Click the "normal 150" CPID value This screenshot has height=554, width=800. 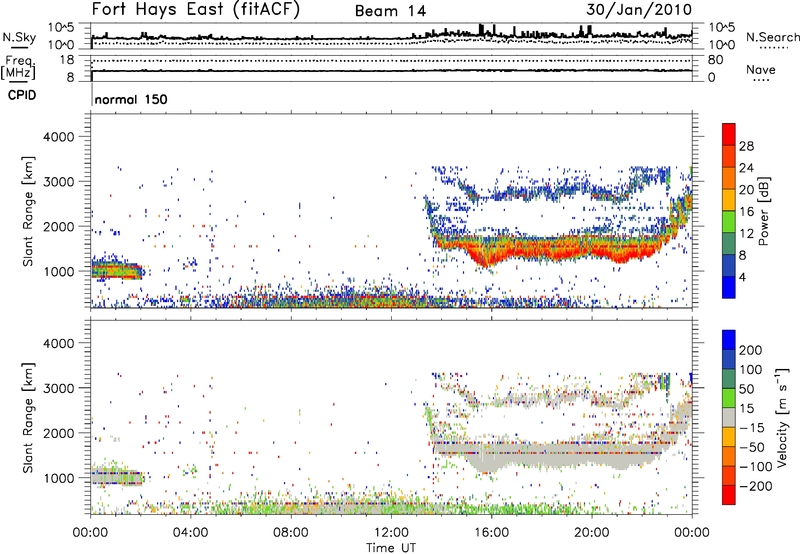coord(131,99)
